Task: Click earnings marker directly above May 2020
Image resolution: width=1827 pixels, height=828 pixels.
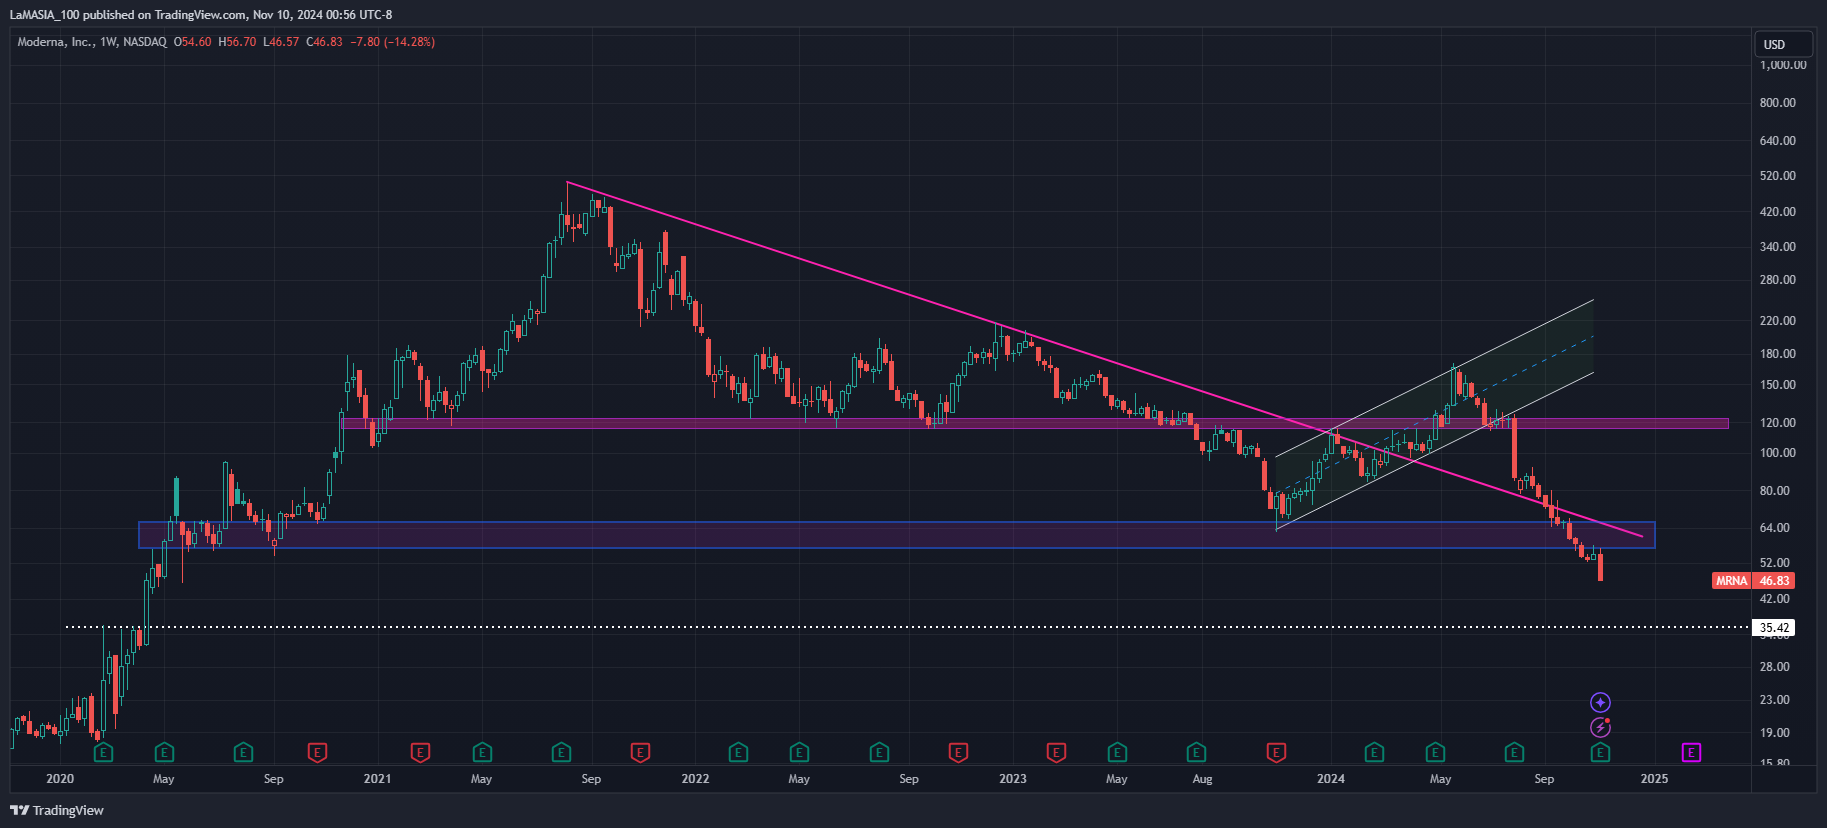Action: 164,752
